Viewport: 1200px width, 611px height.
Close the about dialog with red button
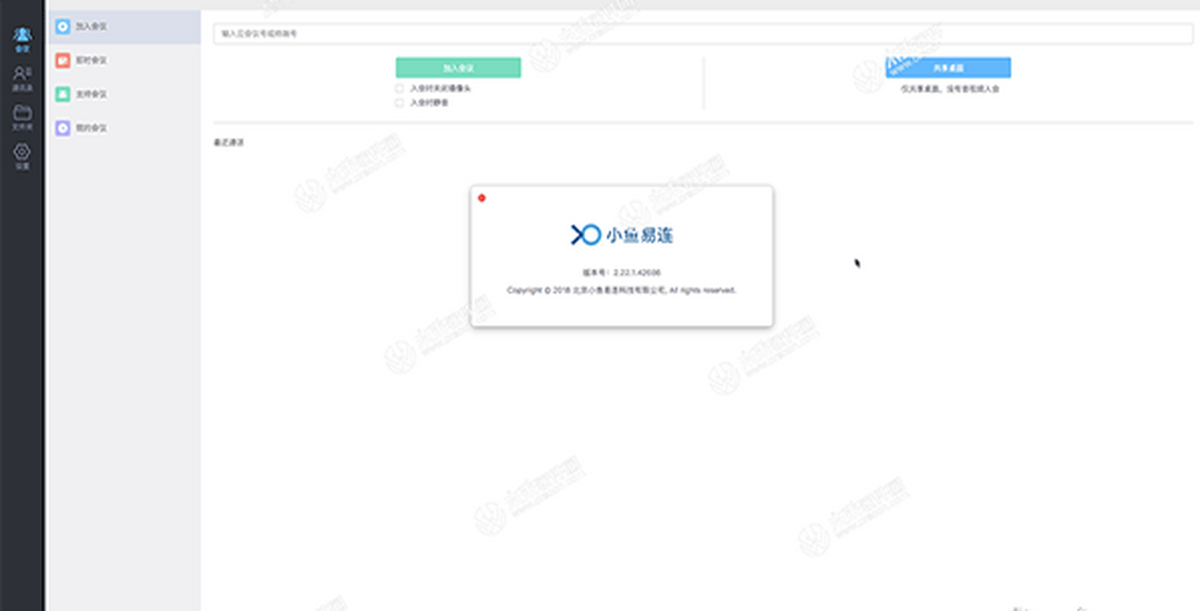(482, 198)
